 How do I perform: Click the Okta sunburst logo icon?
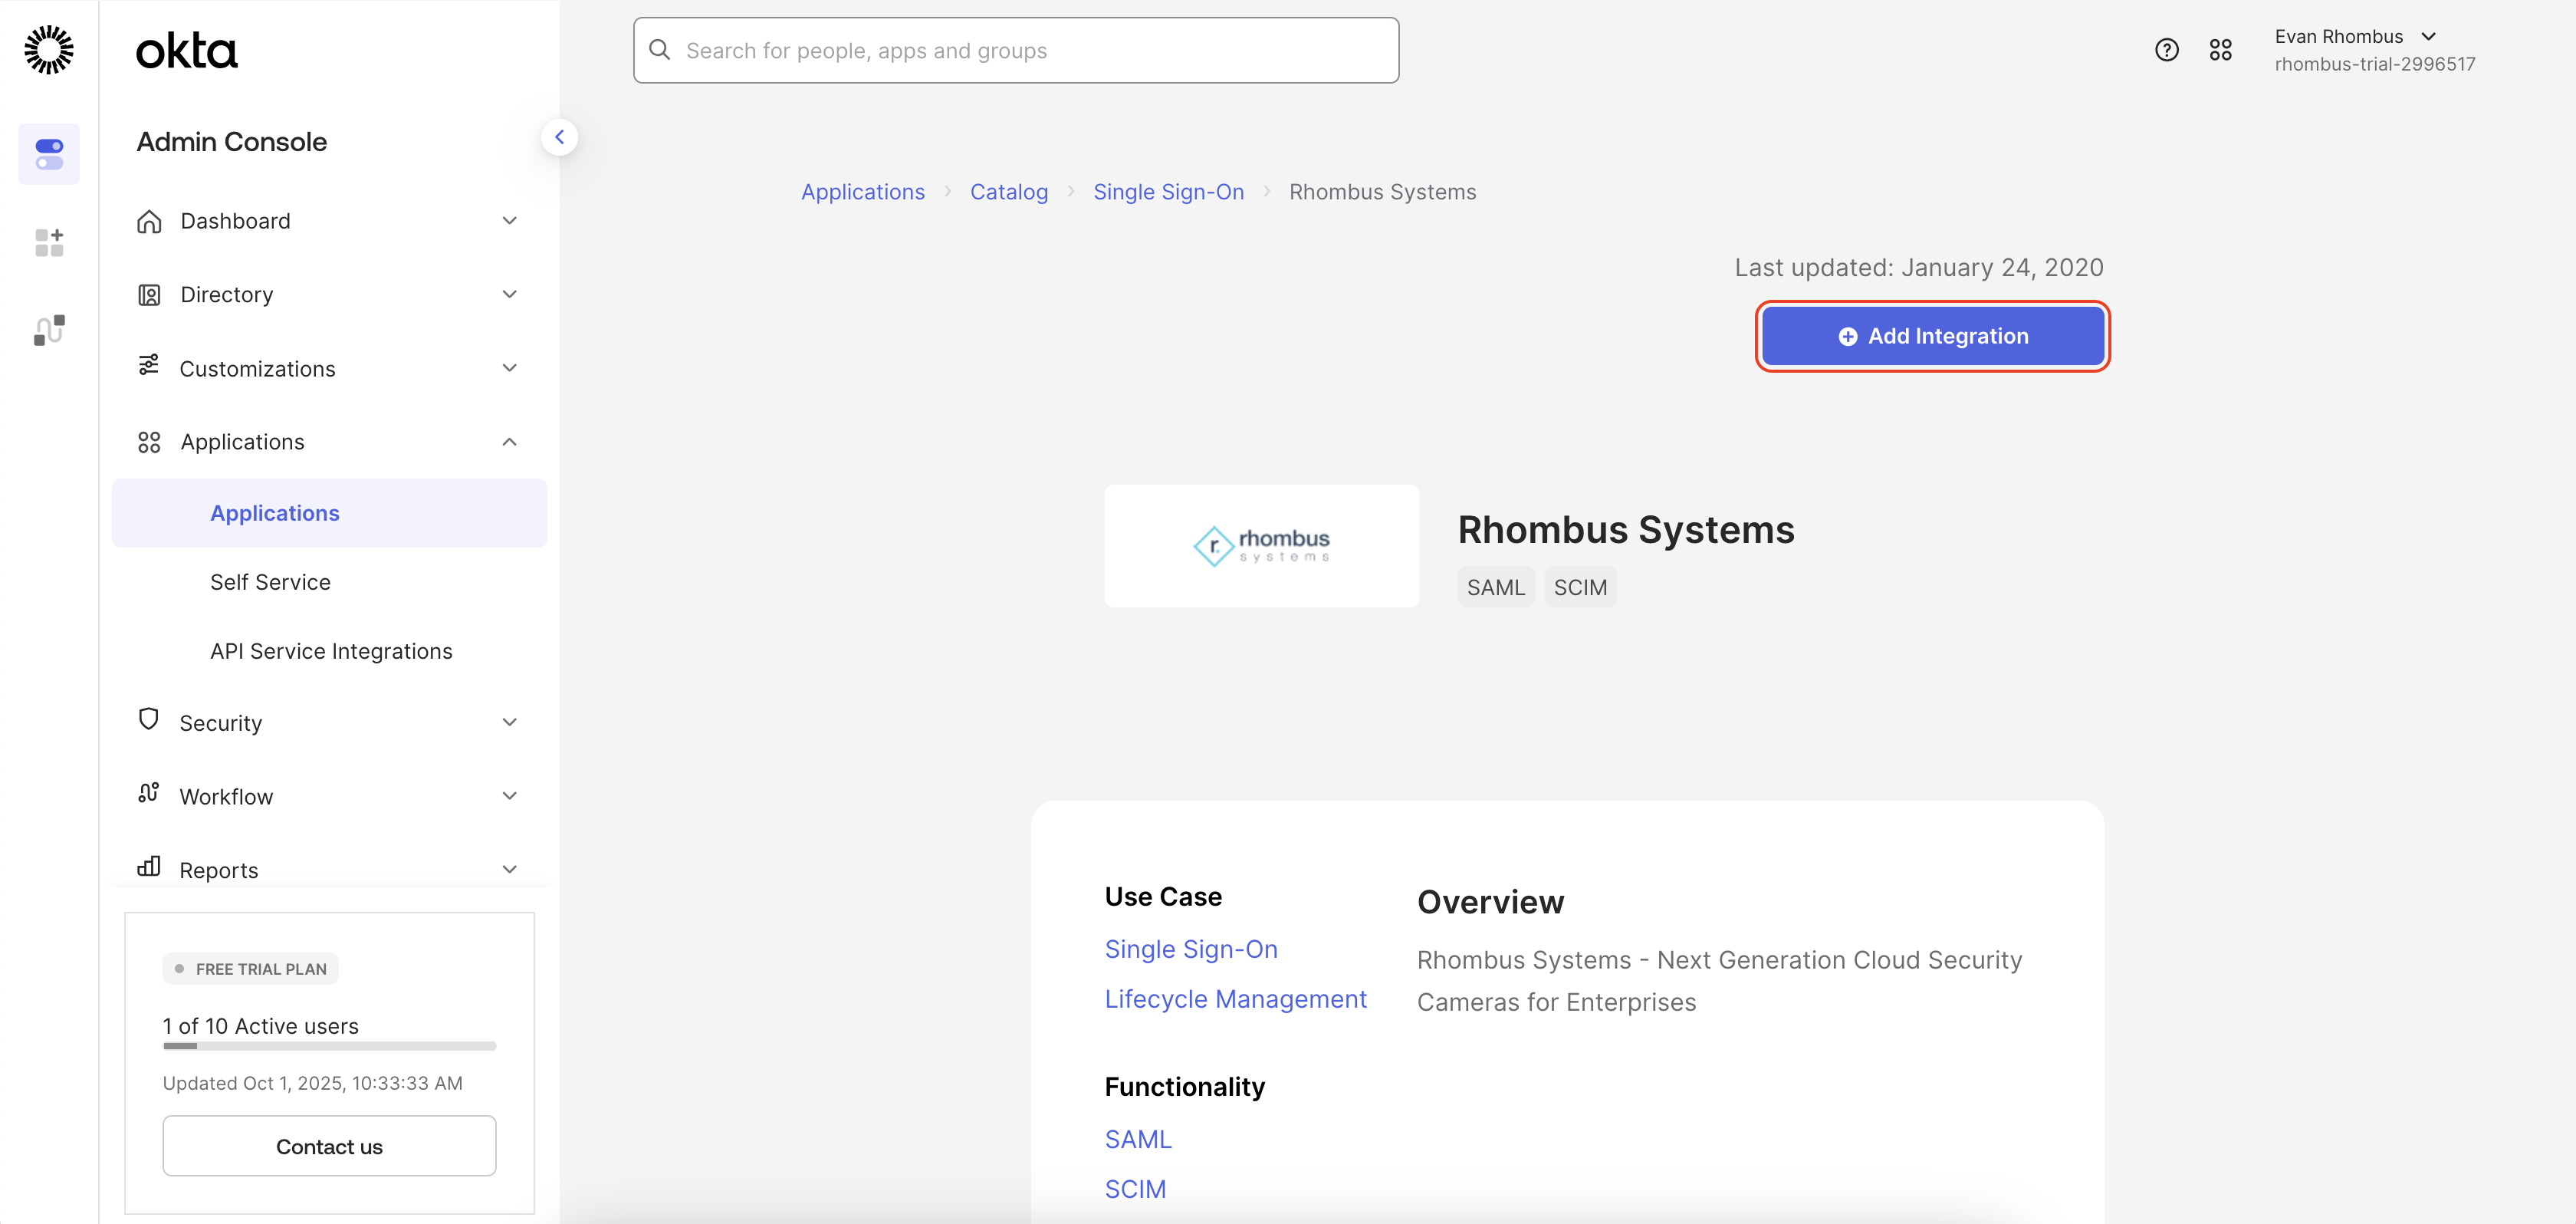pos(48,50)
